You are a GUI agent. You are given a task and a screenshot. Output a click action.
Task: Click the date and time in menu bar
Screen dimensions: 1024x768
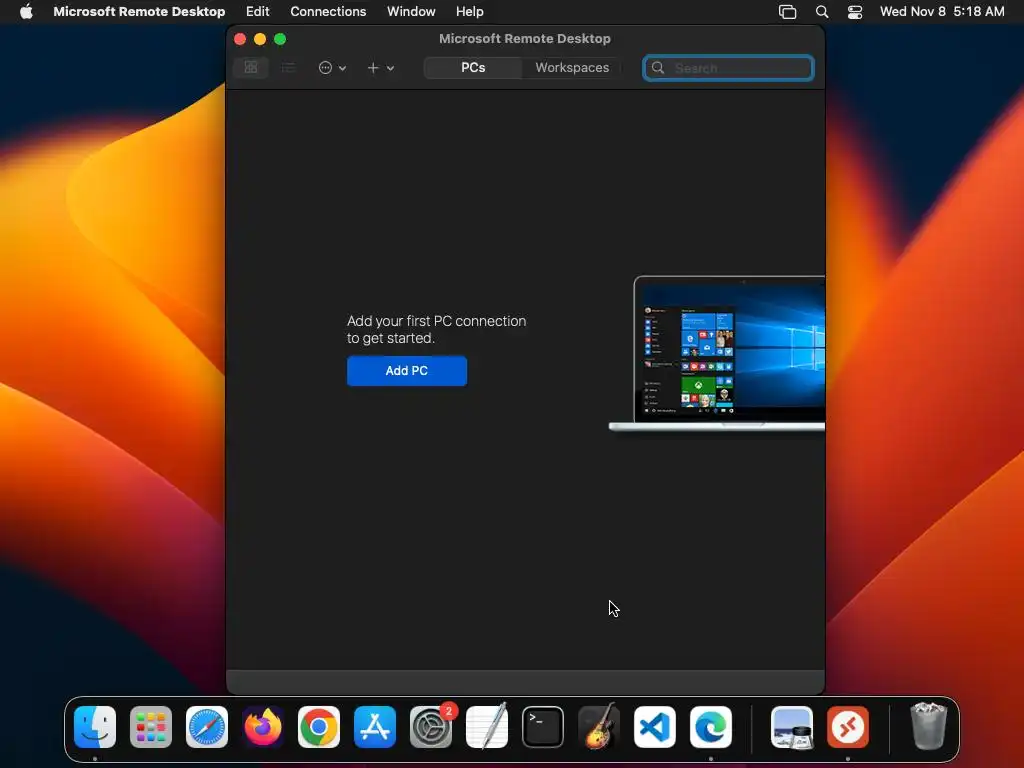tap(942, 12)
